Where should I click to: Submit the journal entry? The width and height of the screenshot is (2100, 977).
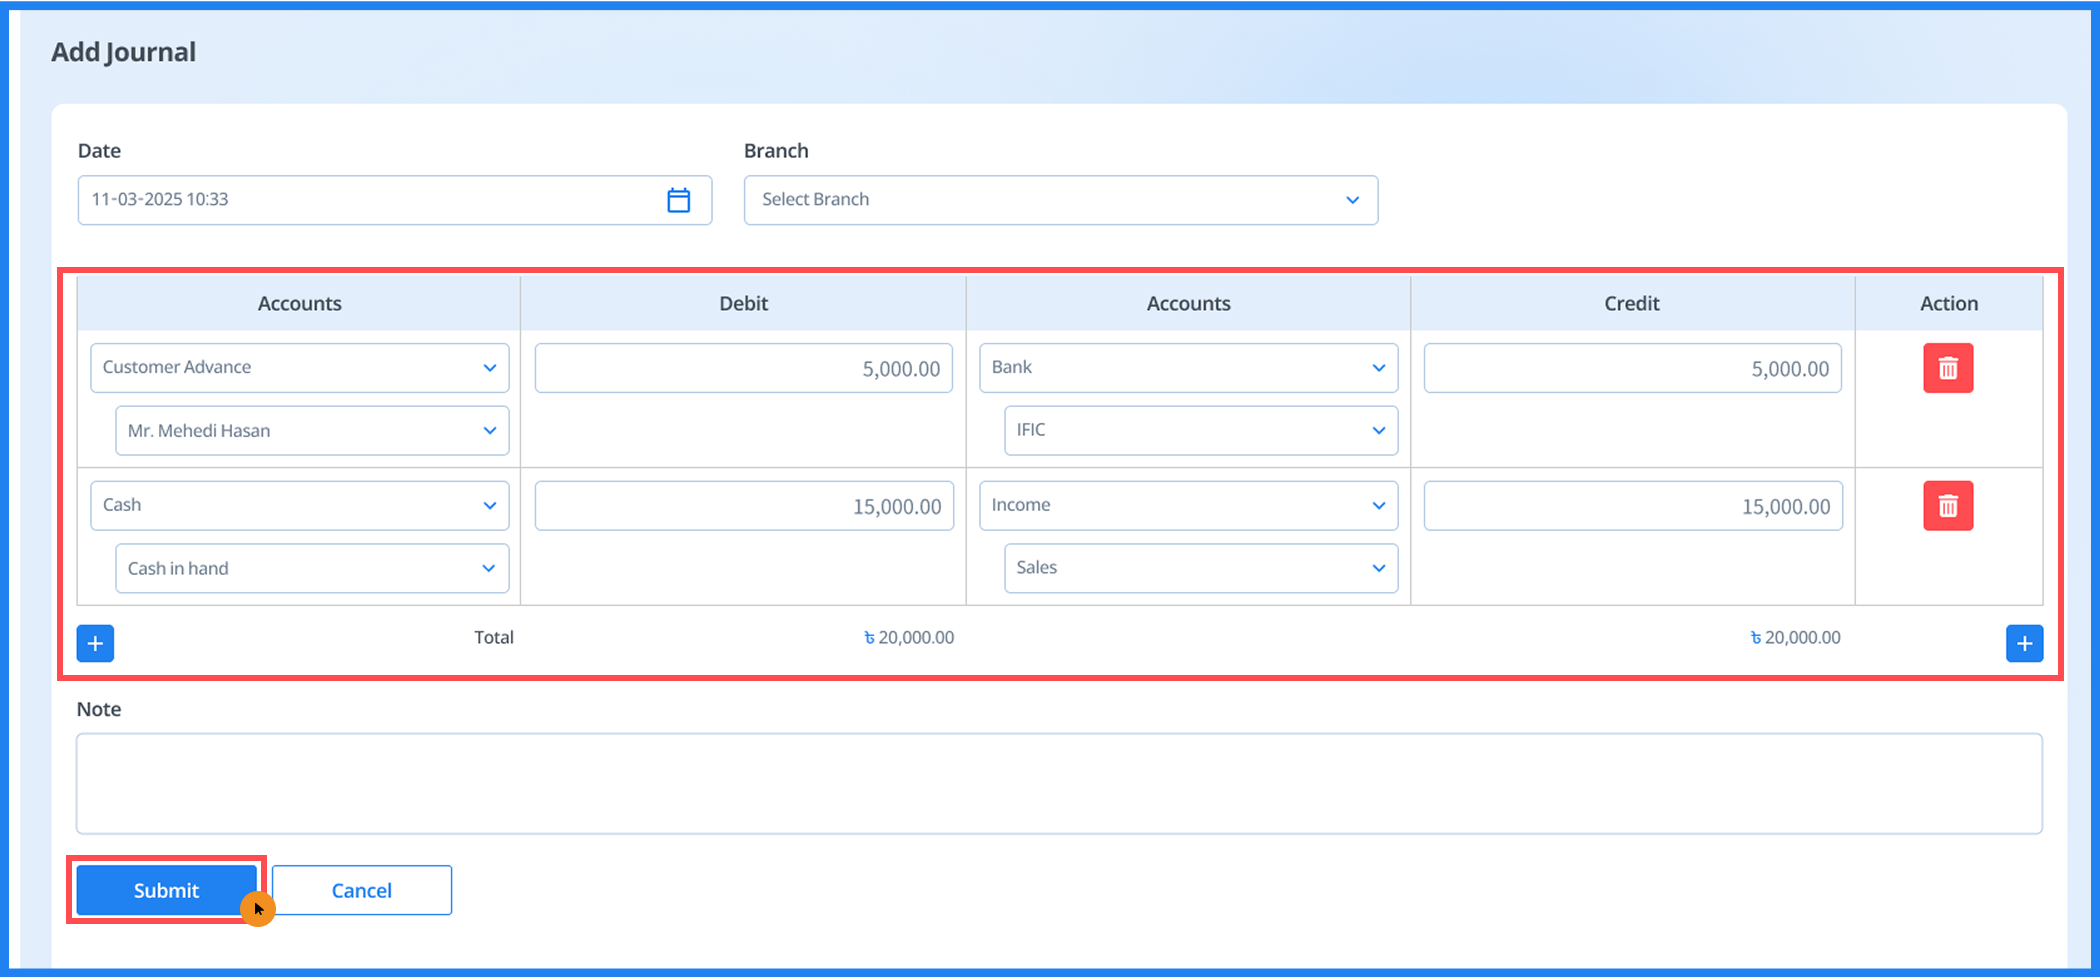click(166, 890)
